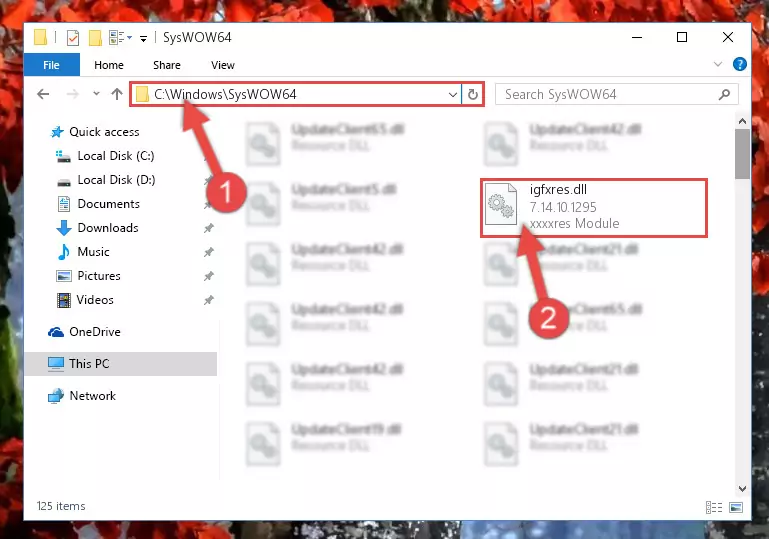Click the Network icon in sidebar

56,396
